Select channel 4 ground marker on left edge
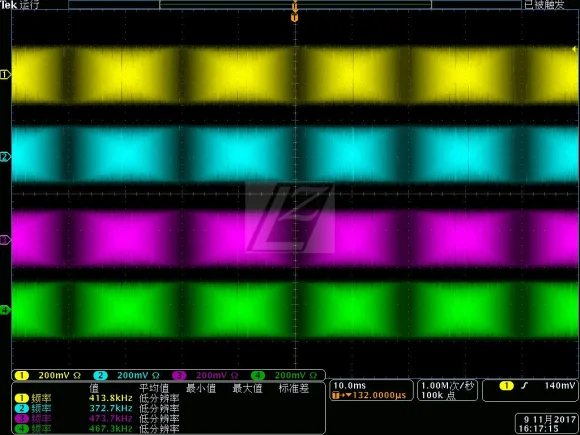The height and width of the screenshot is (435, 580). click(5, 310)
